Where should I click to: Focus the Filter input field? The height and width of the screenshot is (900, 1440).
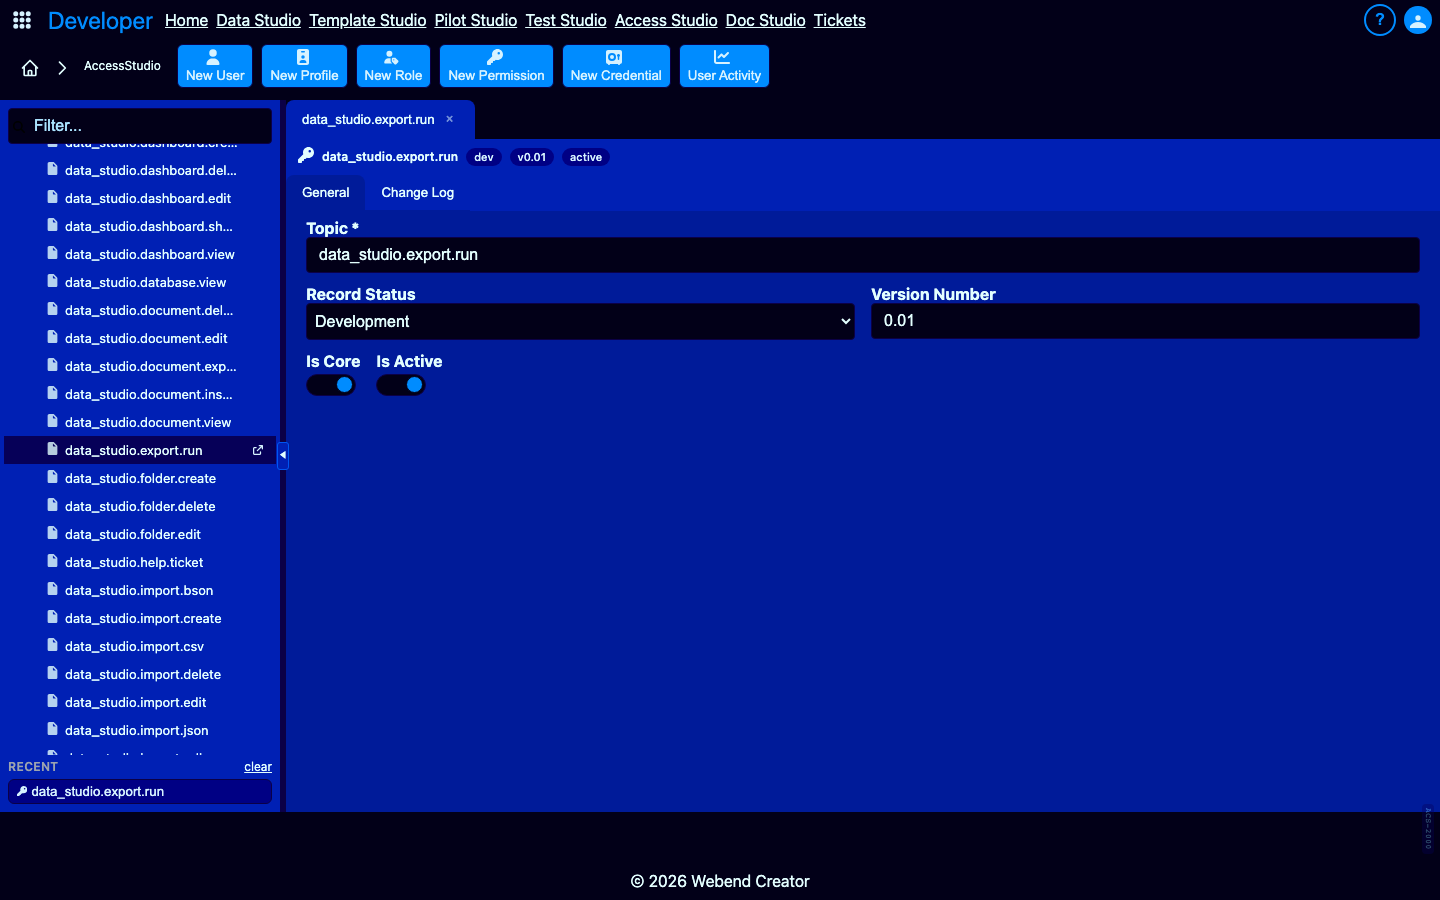(x=140, y=126)
